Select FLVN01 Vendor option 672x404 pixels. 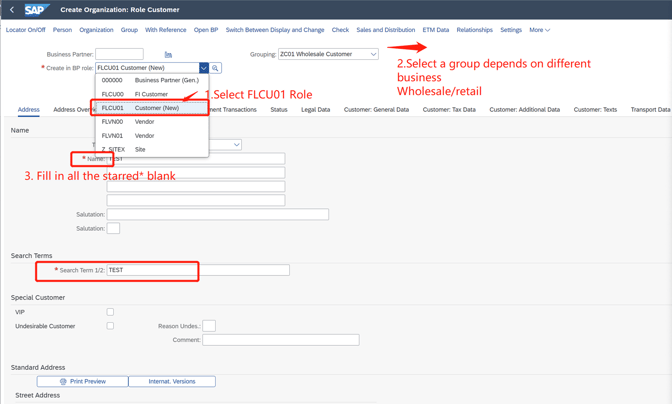(x=152, y=135)
